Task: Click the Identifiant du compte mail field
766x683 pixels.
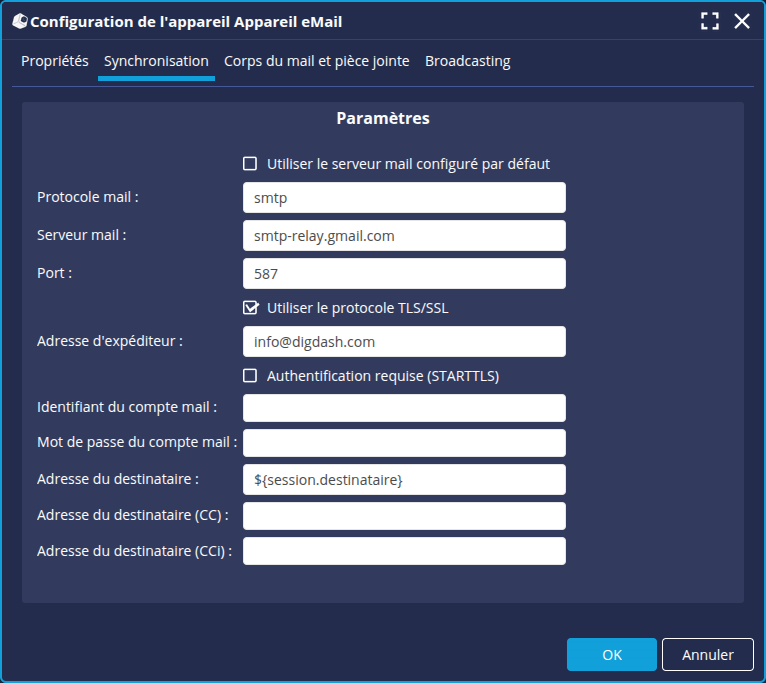Action: pyautogui.click(x=404, y=408)
